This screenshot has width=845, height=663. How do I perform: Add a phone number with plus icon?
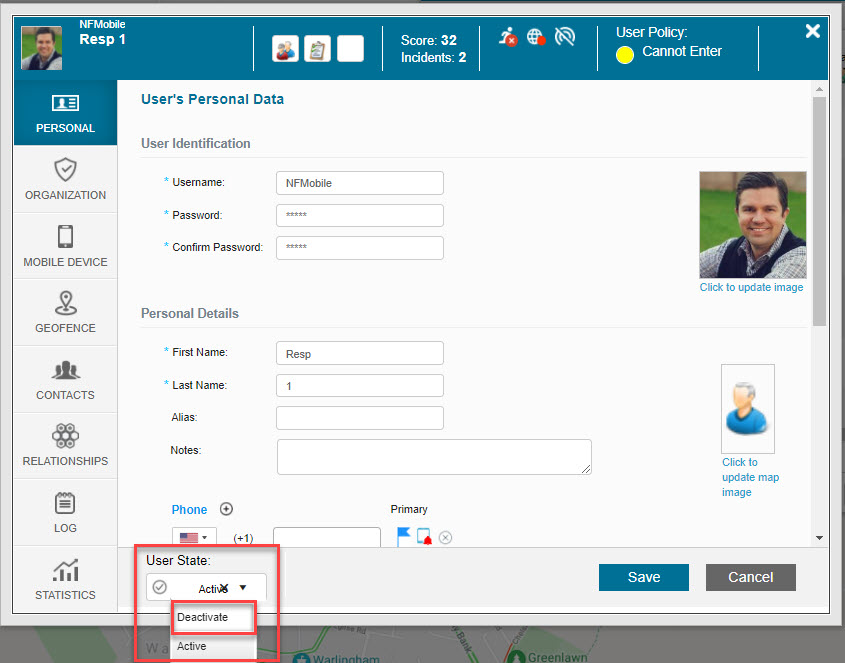click(x=226, y=509)
